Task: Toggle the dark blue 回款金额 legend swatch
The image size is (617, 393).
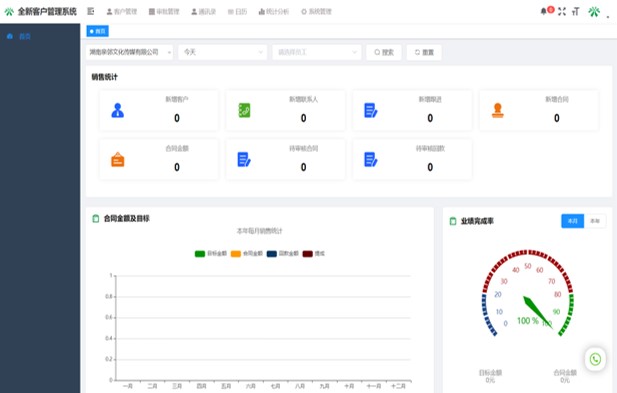Action: [x=272, y=254]
